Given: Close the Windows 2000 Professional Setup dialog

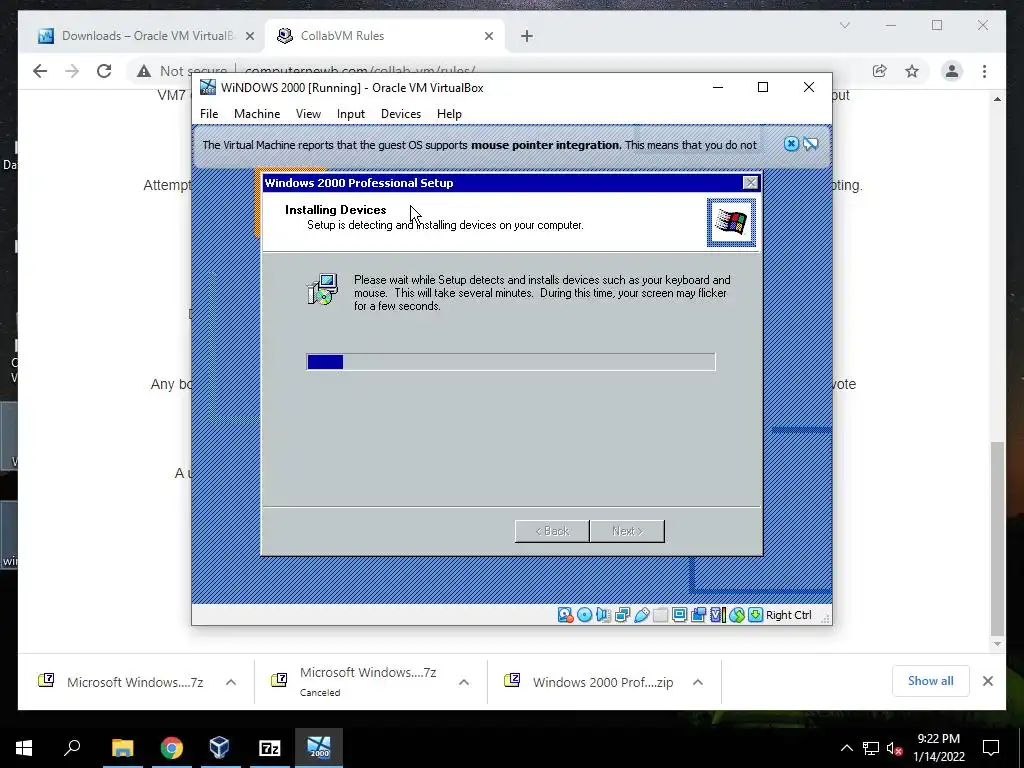Looking at the screenshot, I should [751, 183].
